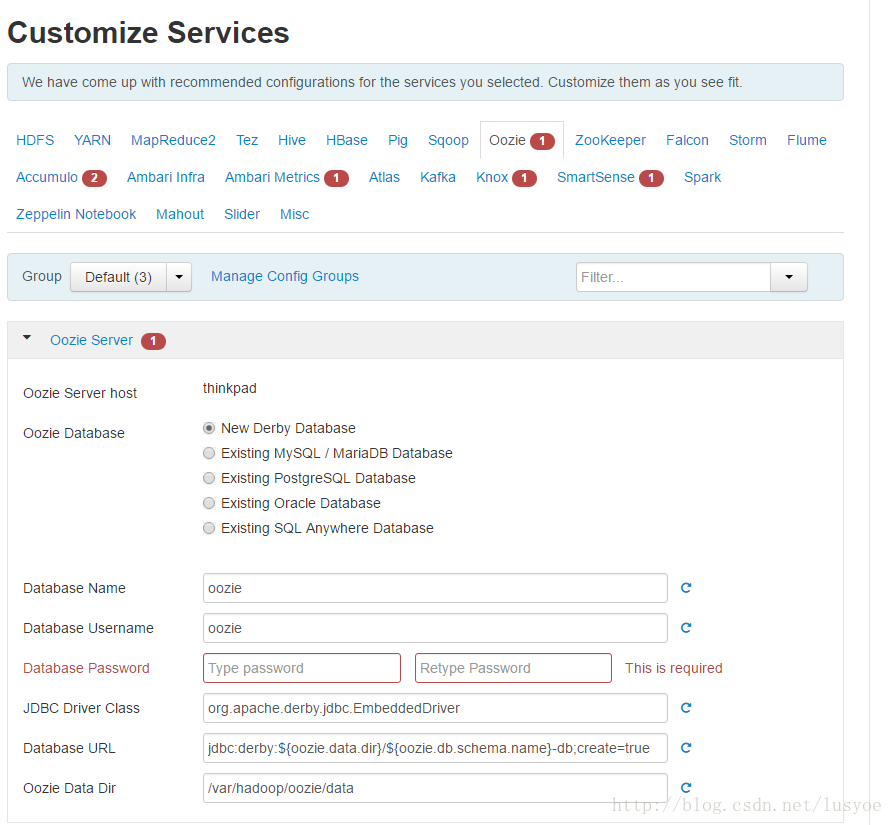Focus the Type password field
Screen dimensions: 893x825
point(302,668)
